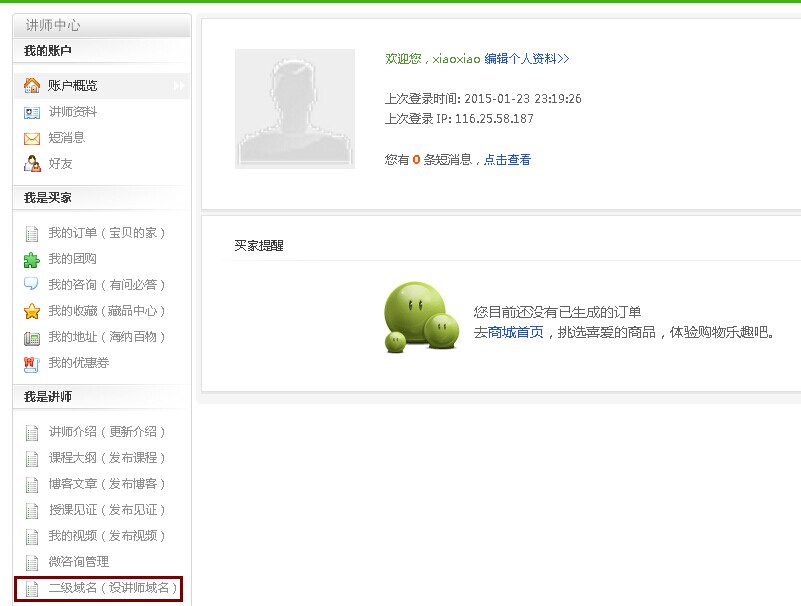Click the 编辑个人资料>> link

tap(526, 59)
